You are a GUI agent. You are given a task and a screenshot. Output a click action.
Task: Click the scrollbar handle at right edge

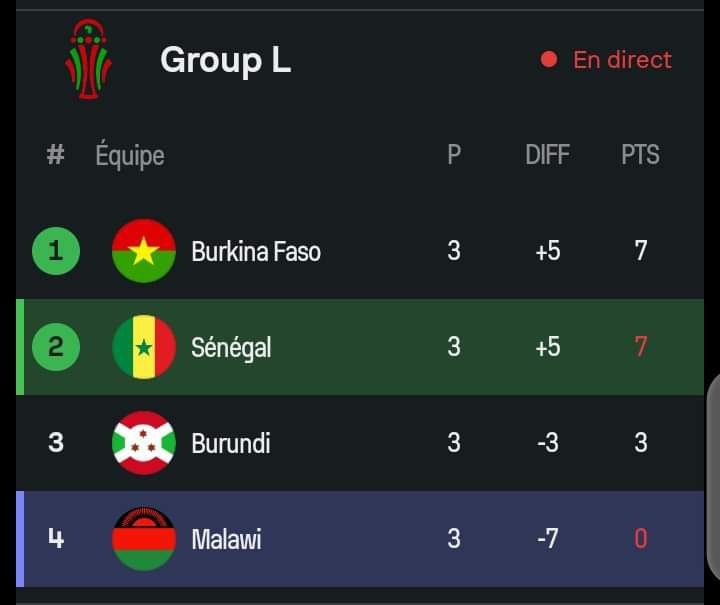[713, 477]
